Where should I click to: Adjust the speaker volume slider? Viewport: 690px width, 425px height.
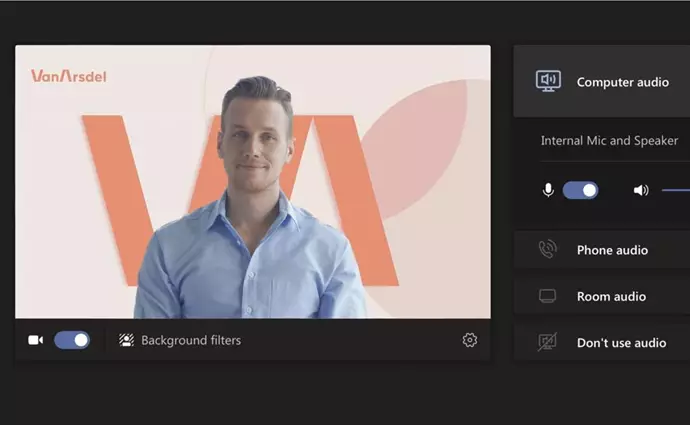click(x=676, y=191)
